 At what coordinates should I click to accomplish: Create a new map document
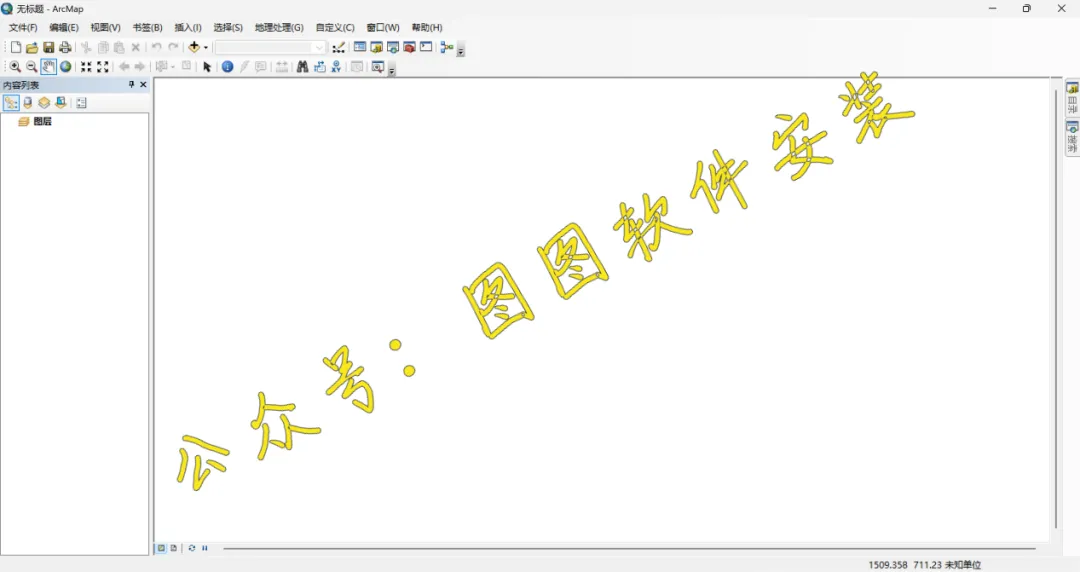(x=15, y=48)
